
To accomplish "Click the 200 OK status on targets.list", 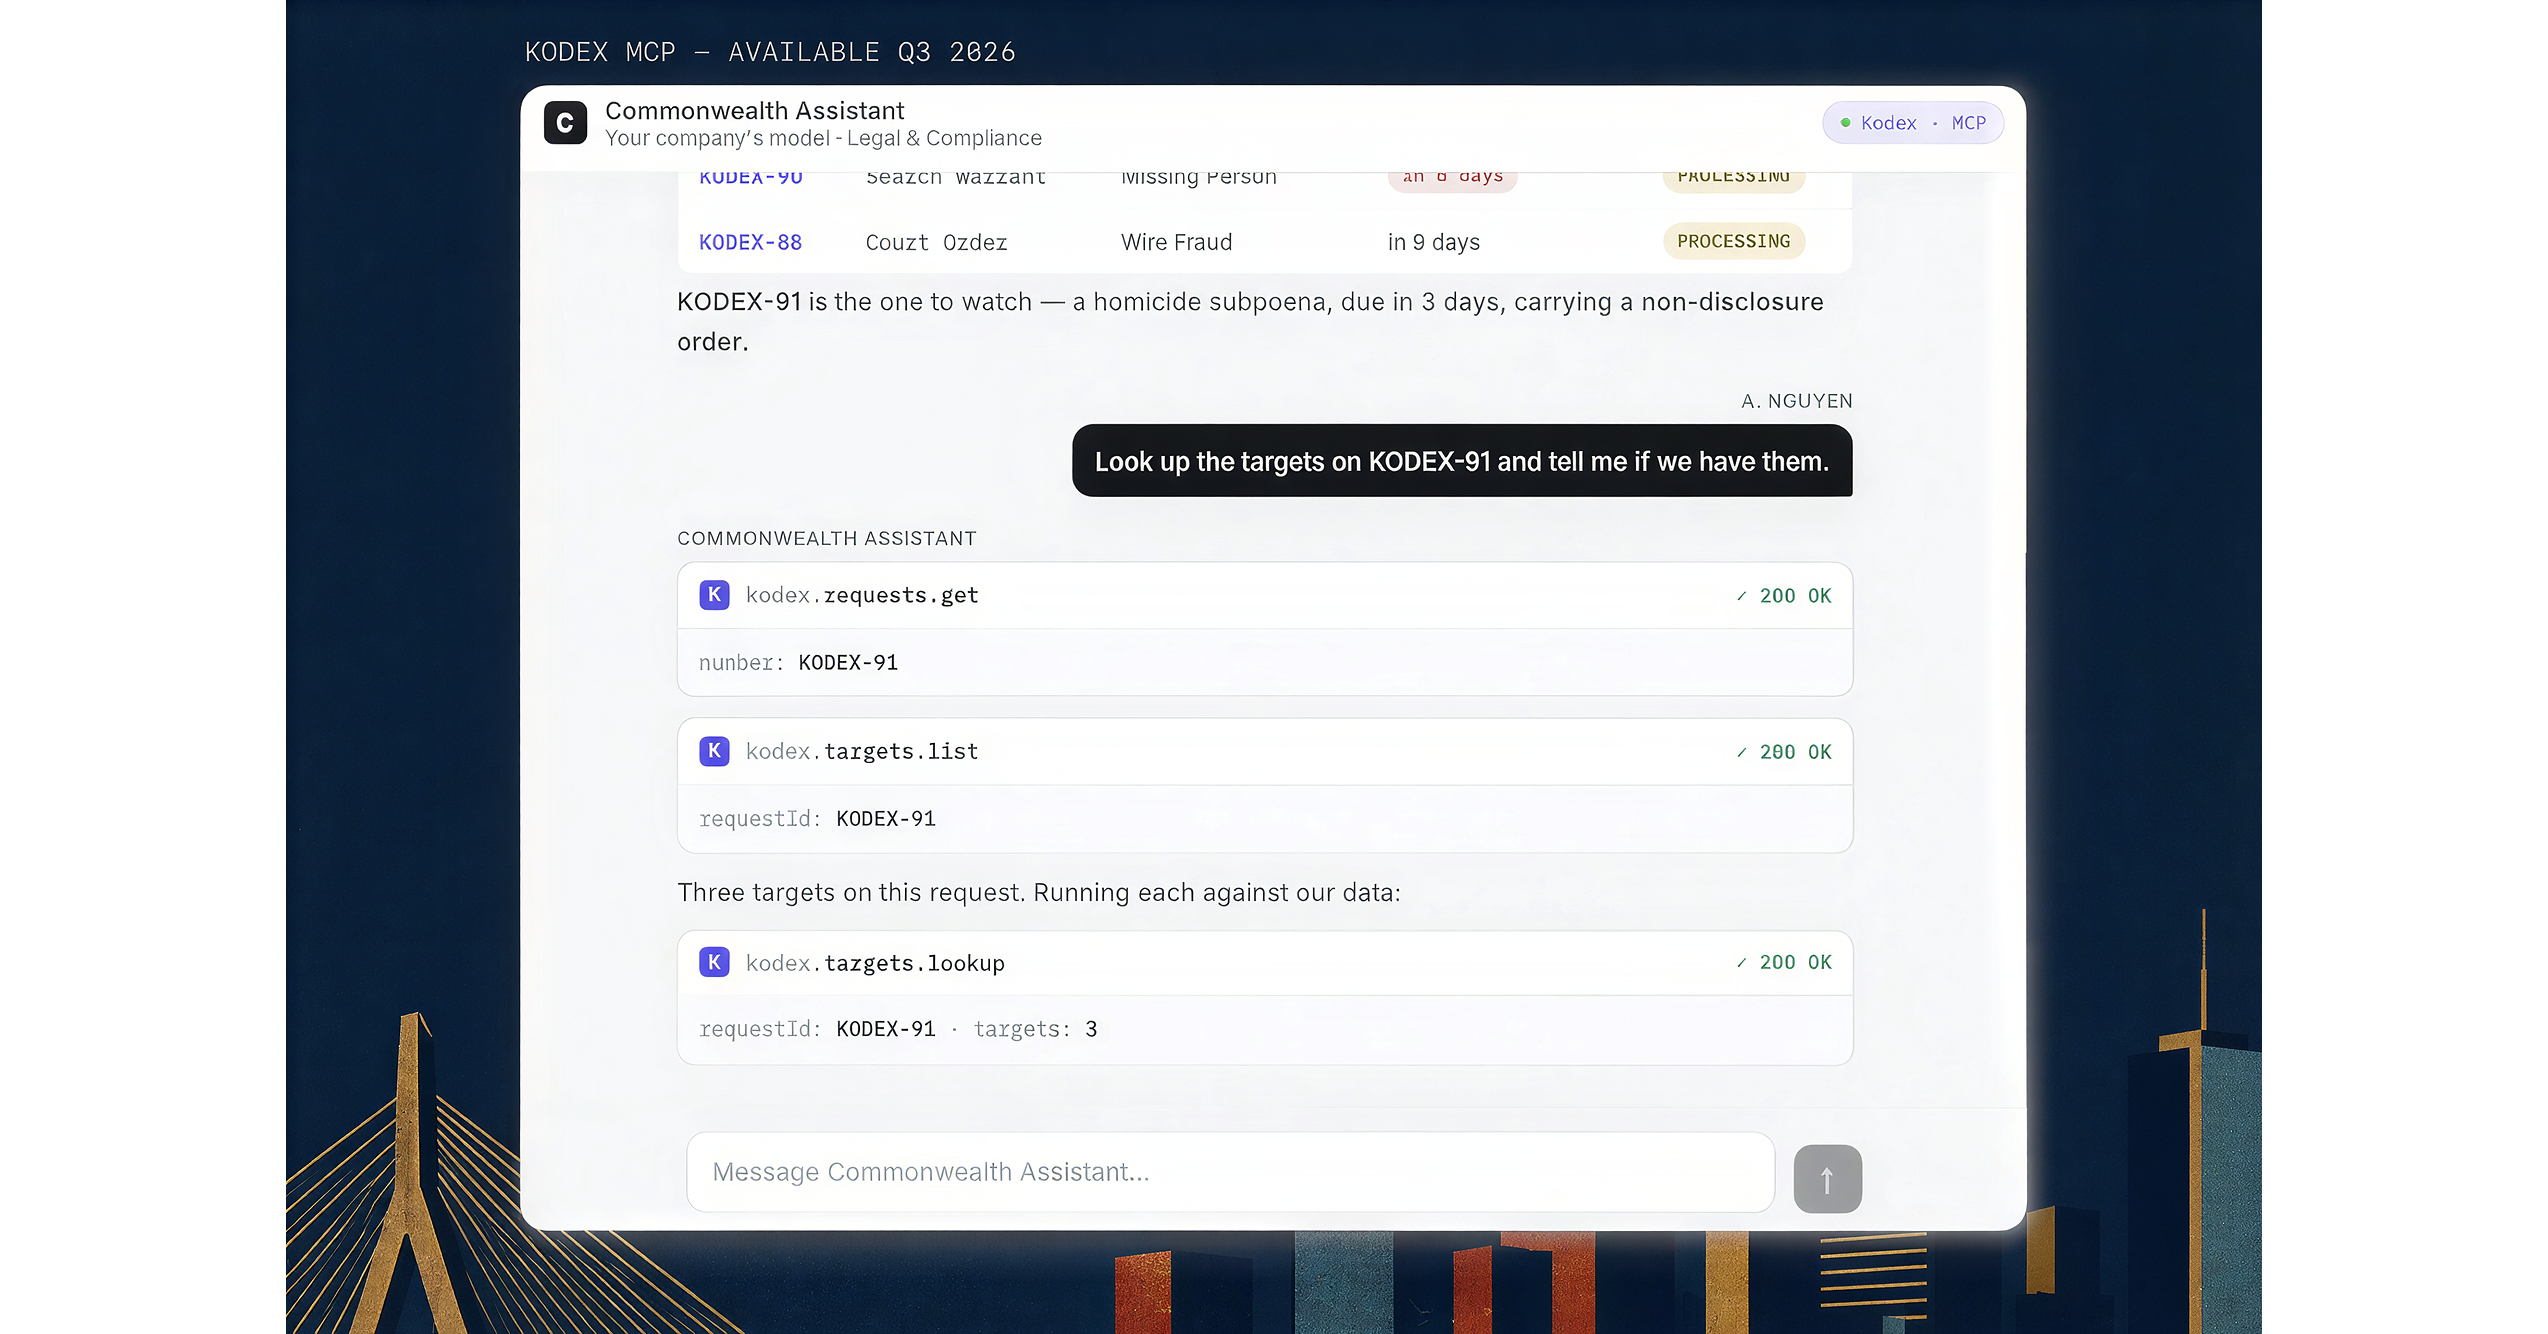I will pyautogui.click(x=1784, y=752).
